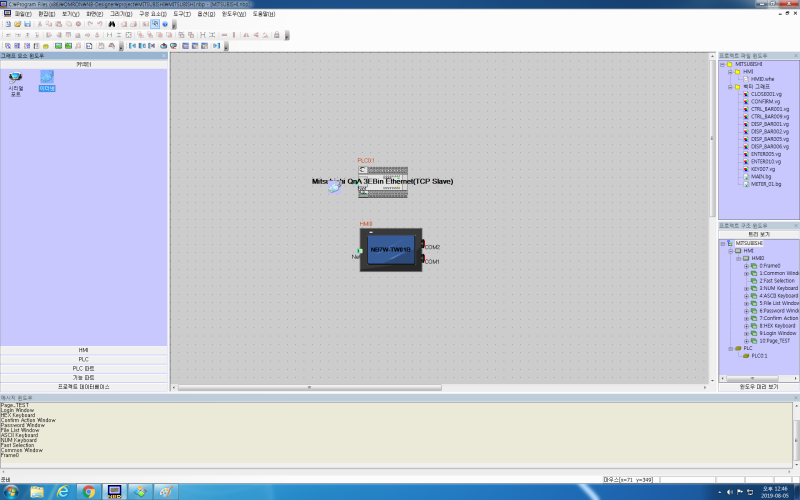
Task: Collapse the MITSUBISHI root node in file tree
Action: tap(723, 63)
